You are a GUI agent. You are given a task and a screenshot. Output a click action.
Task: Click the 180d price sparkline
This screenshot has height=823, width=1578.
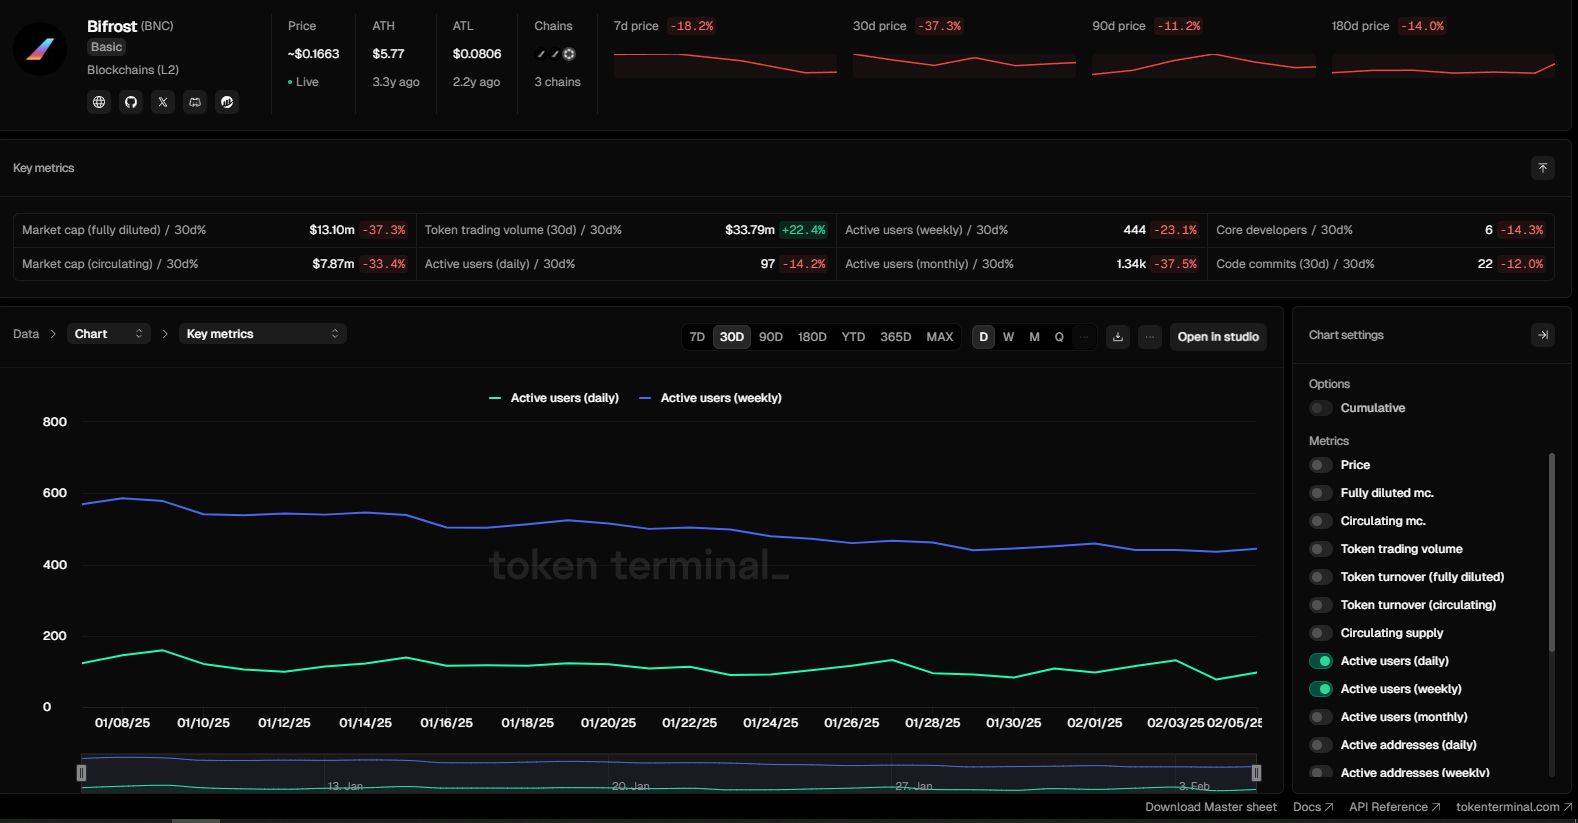pos(1443,63)
